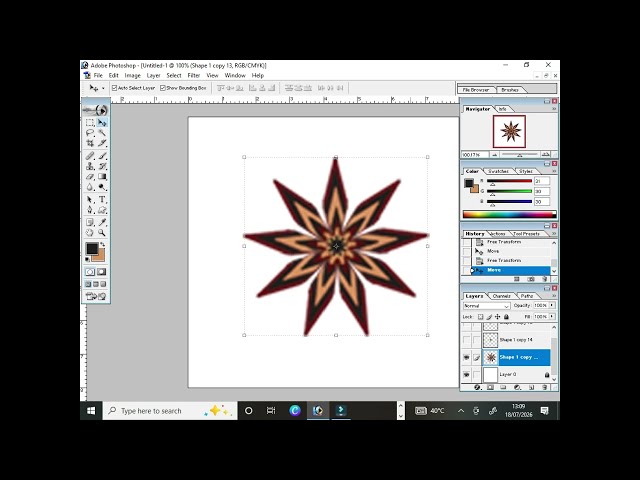
Task: Open the Color panel flyout menu
Action: click(554, 171)
